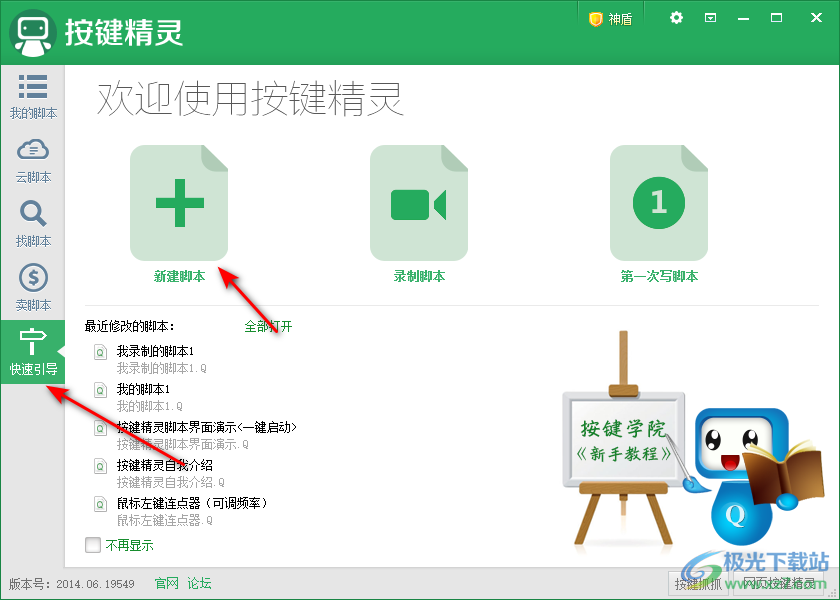Click file name 鼠标左键连点器.Q

coord(165,520)
